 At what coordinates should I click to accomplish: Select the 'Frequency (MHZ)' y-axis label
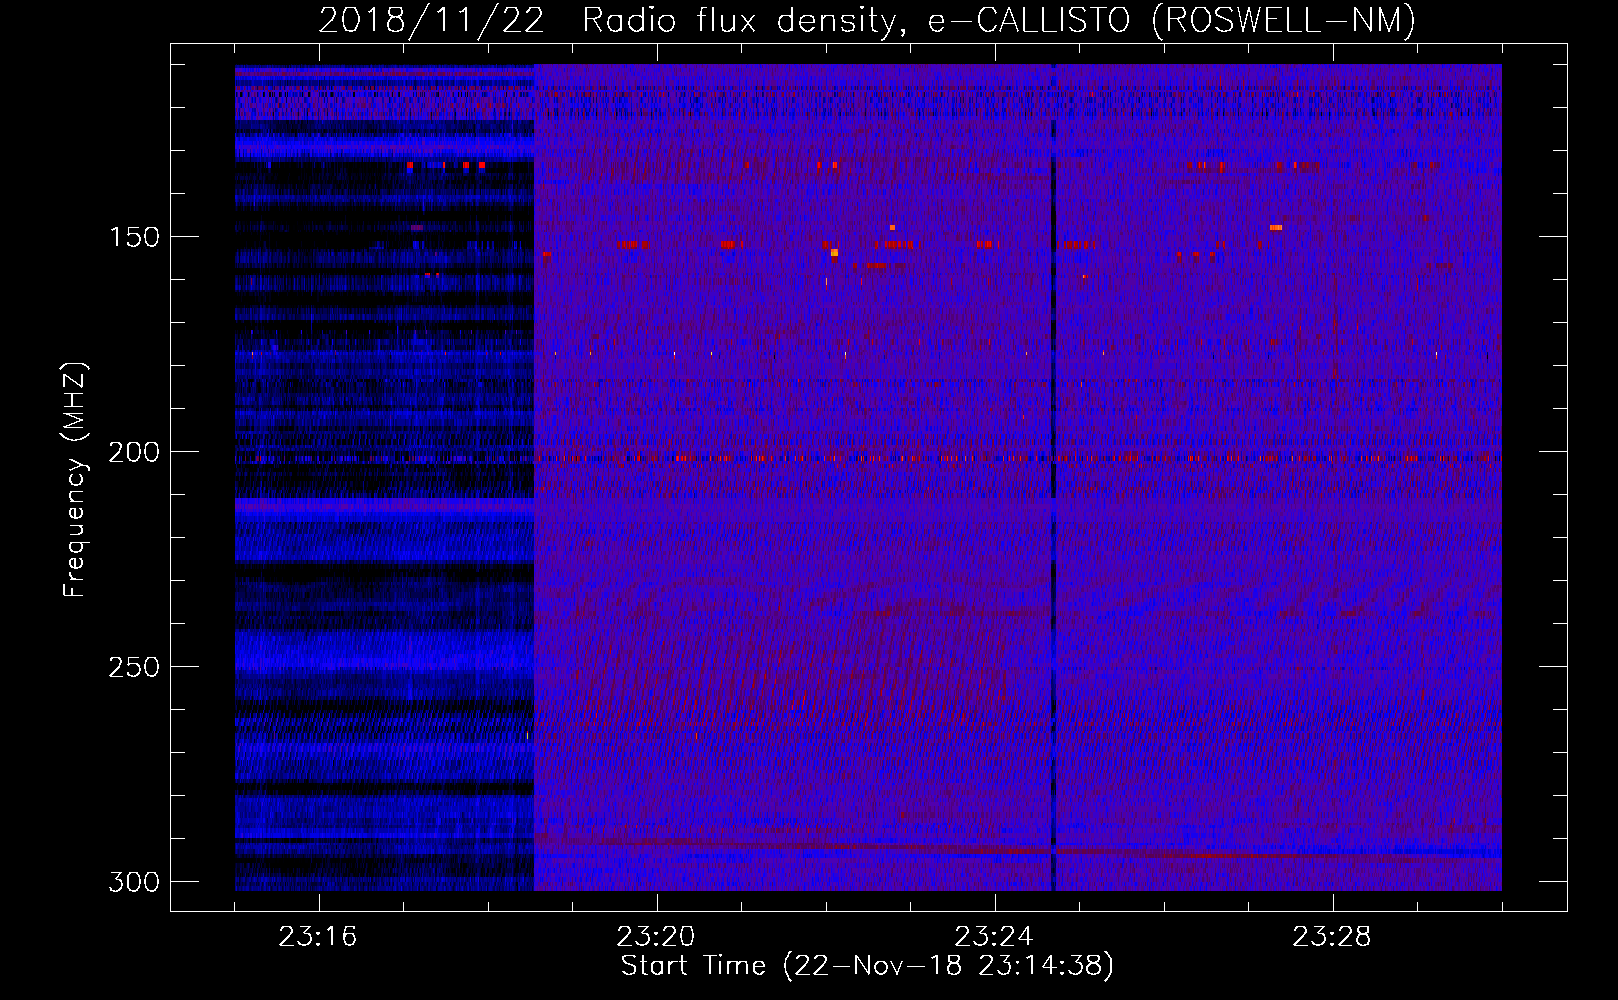pyautogui.click(x=74, y=479)
